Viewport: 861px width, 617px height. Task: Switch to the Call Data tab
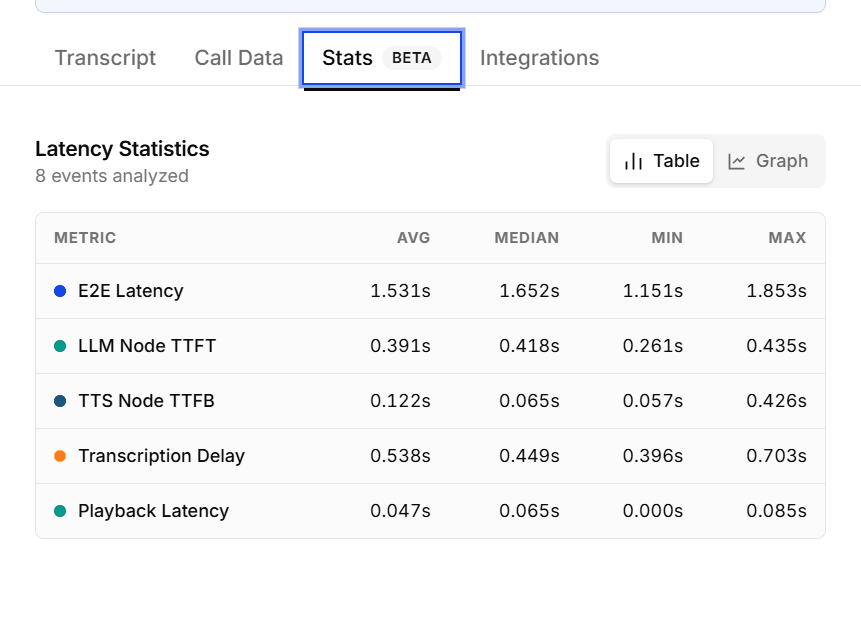coord(239,58)
